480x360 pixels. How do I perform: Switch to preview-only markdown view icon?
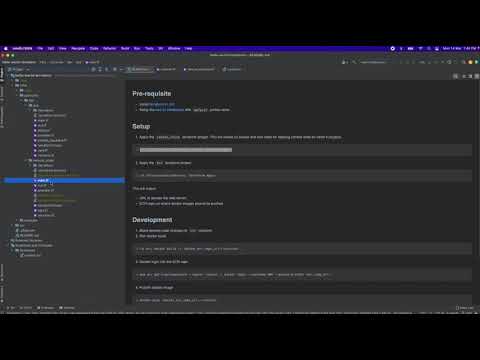[477, 76]
